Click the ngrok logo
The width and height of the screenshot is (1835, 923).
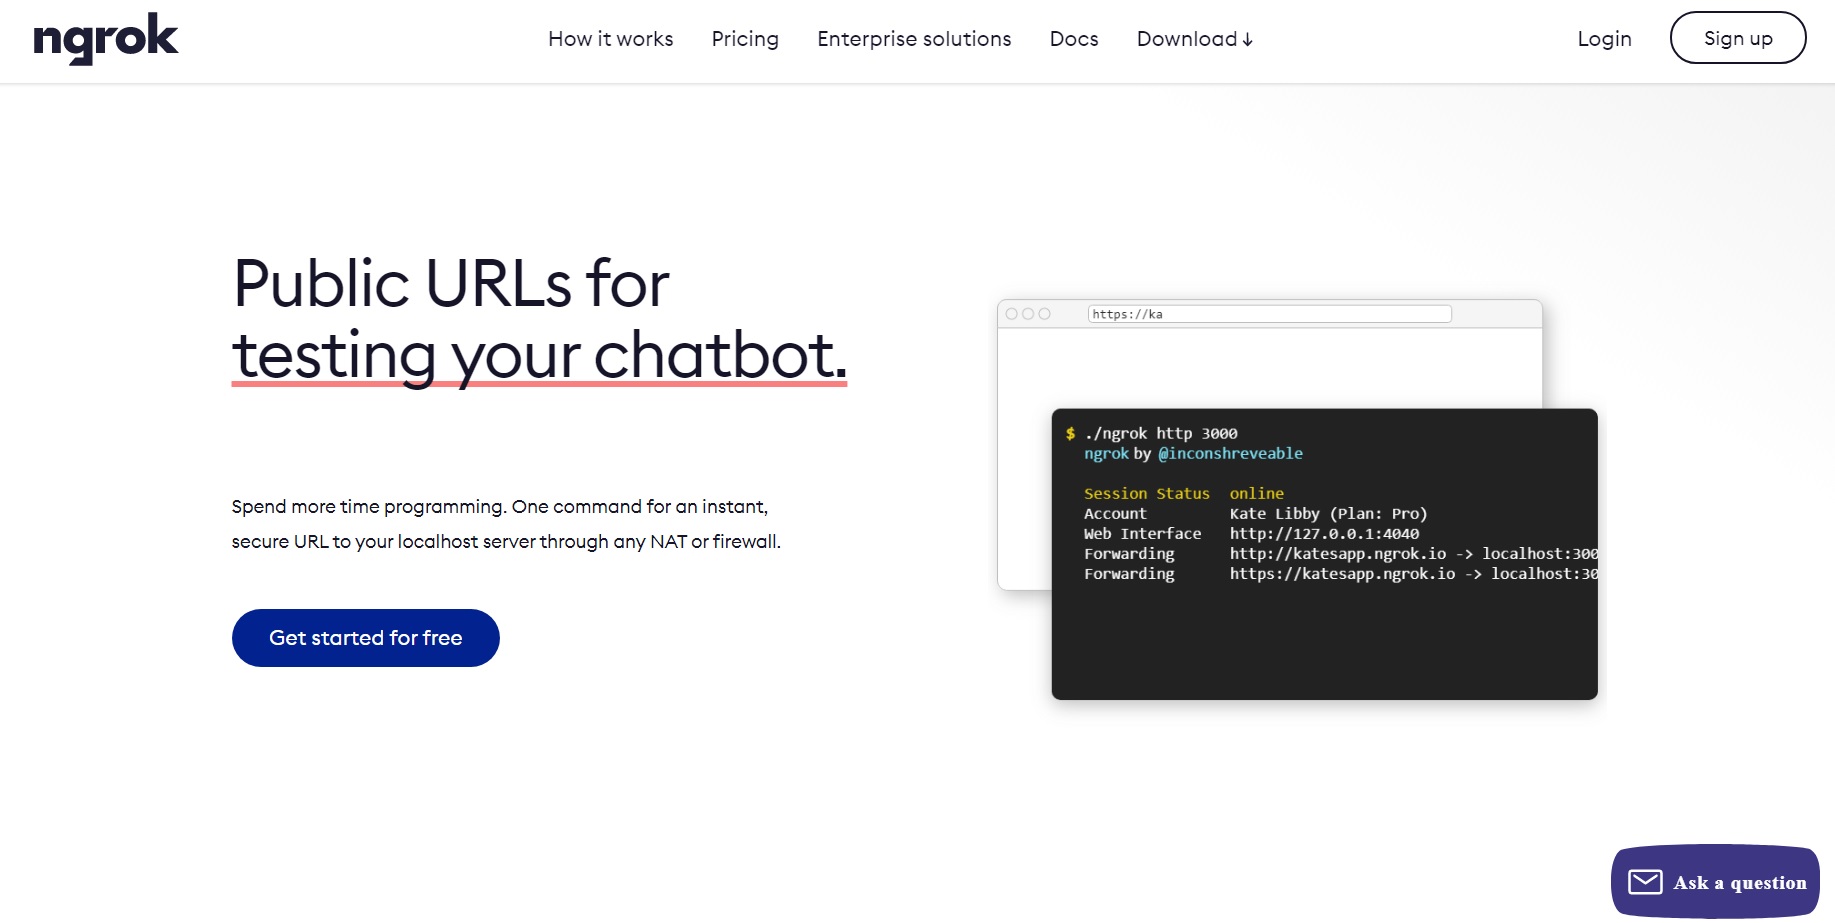click(106, 39)
